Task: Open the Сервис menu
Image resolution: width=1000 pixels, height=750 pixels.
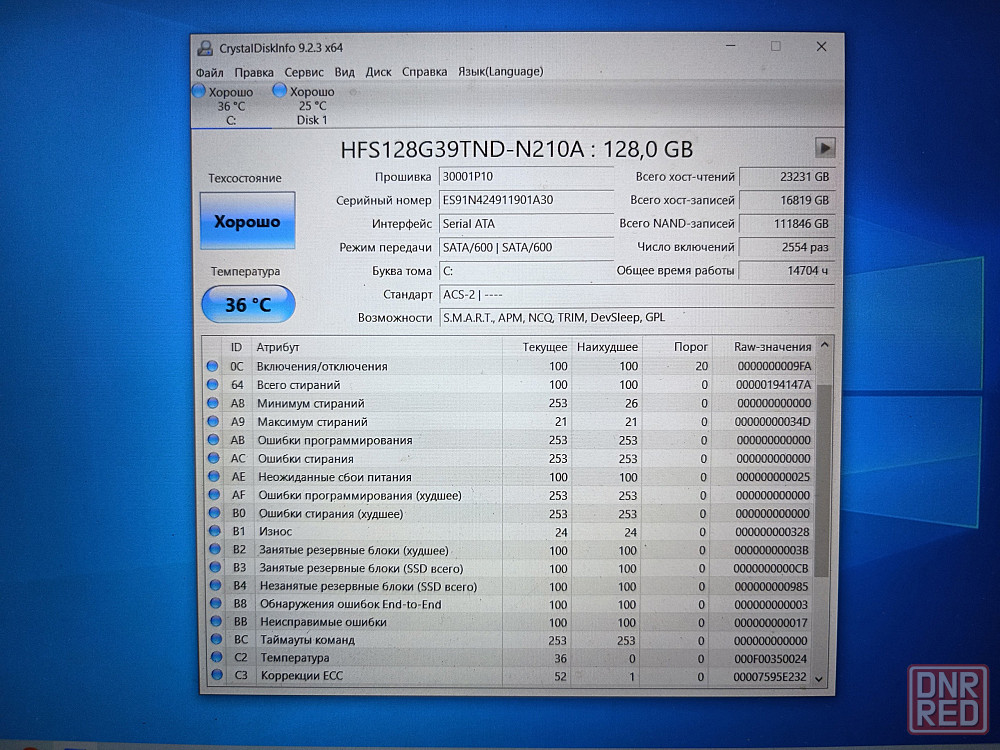Action: click(x=304, y=72)
